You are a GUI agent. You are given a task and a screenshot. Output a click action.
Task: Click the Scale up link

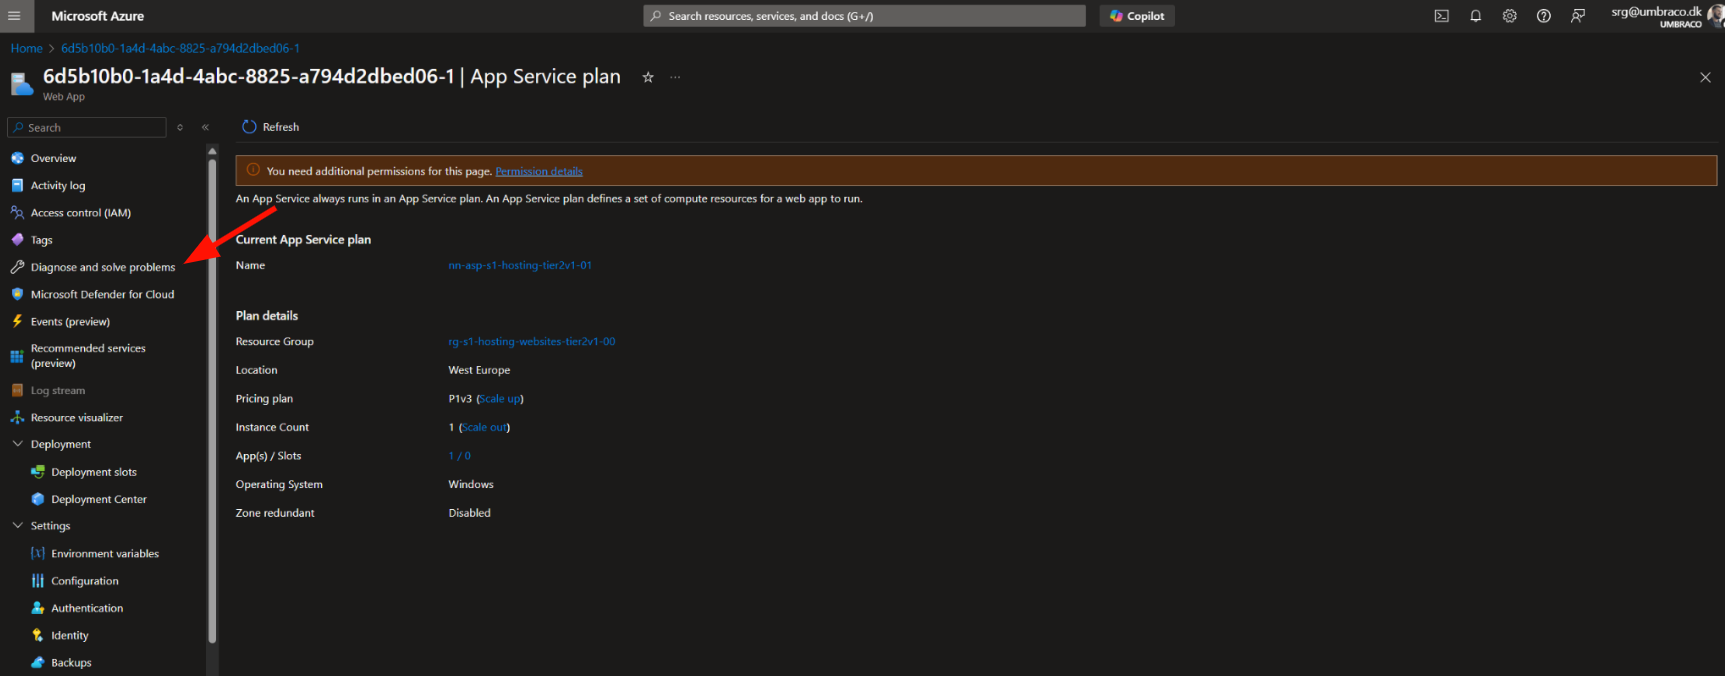(500, 399)
